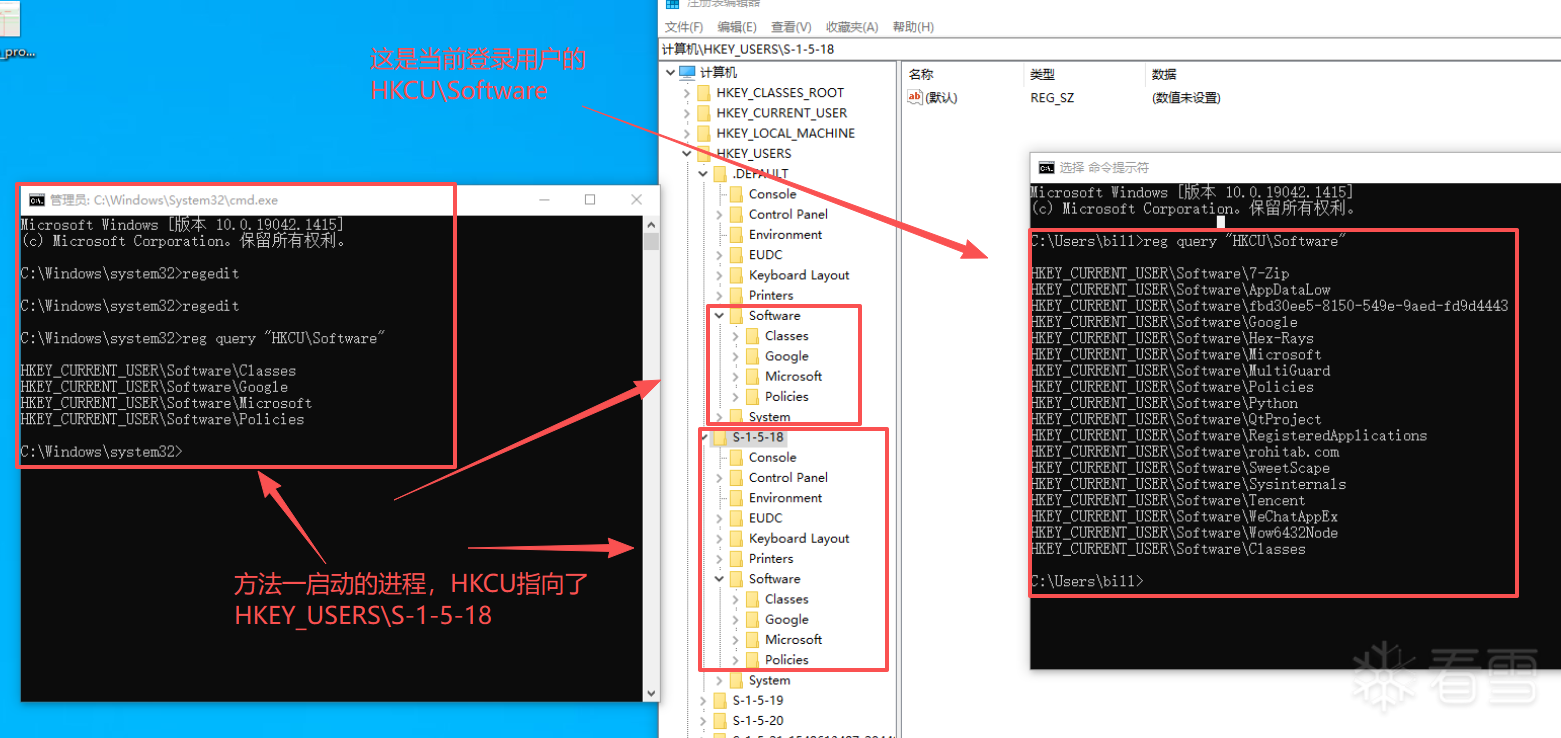Click the computer icon beside 计算机

(687, 72)
